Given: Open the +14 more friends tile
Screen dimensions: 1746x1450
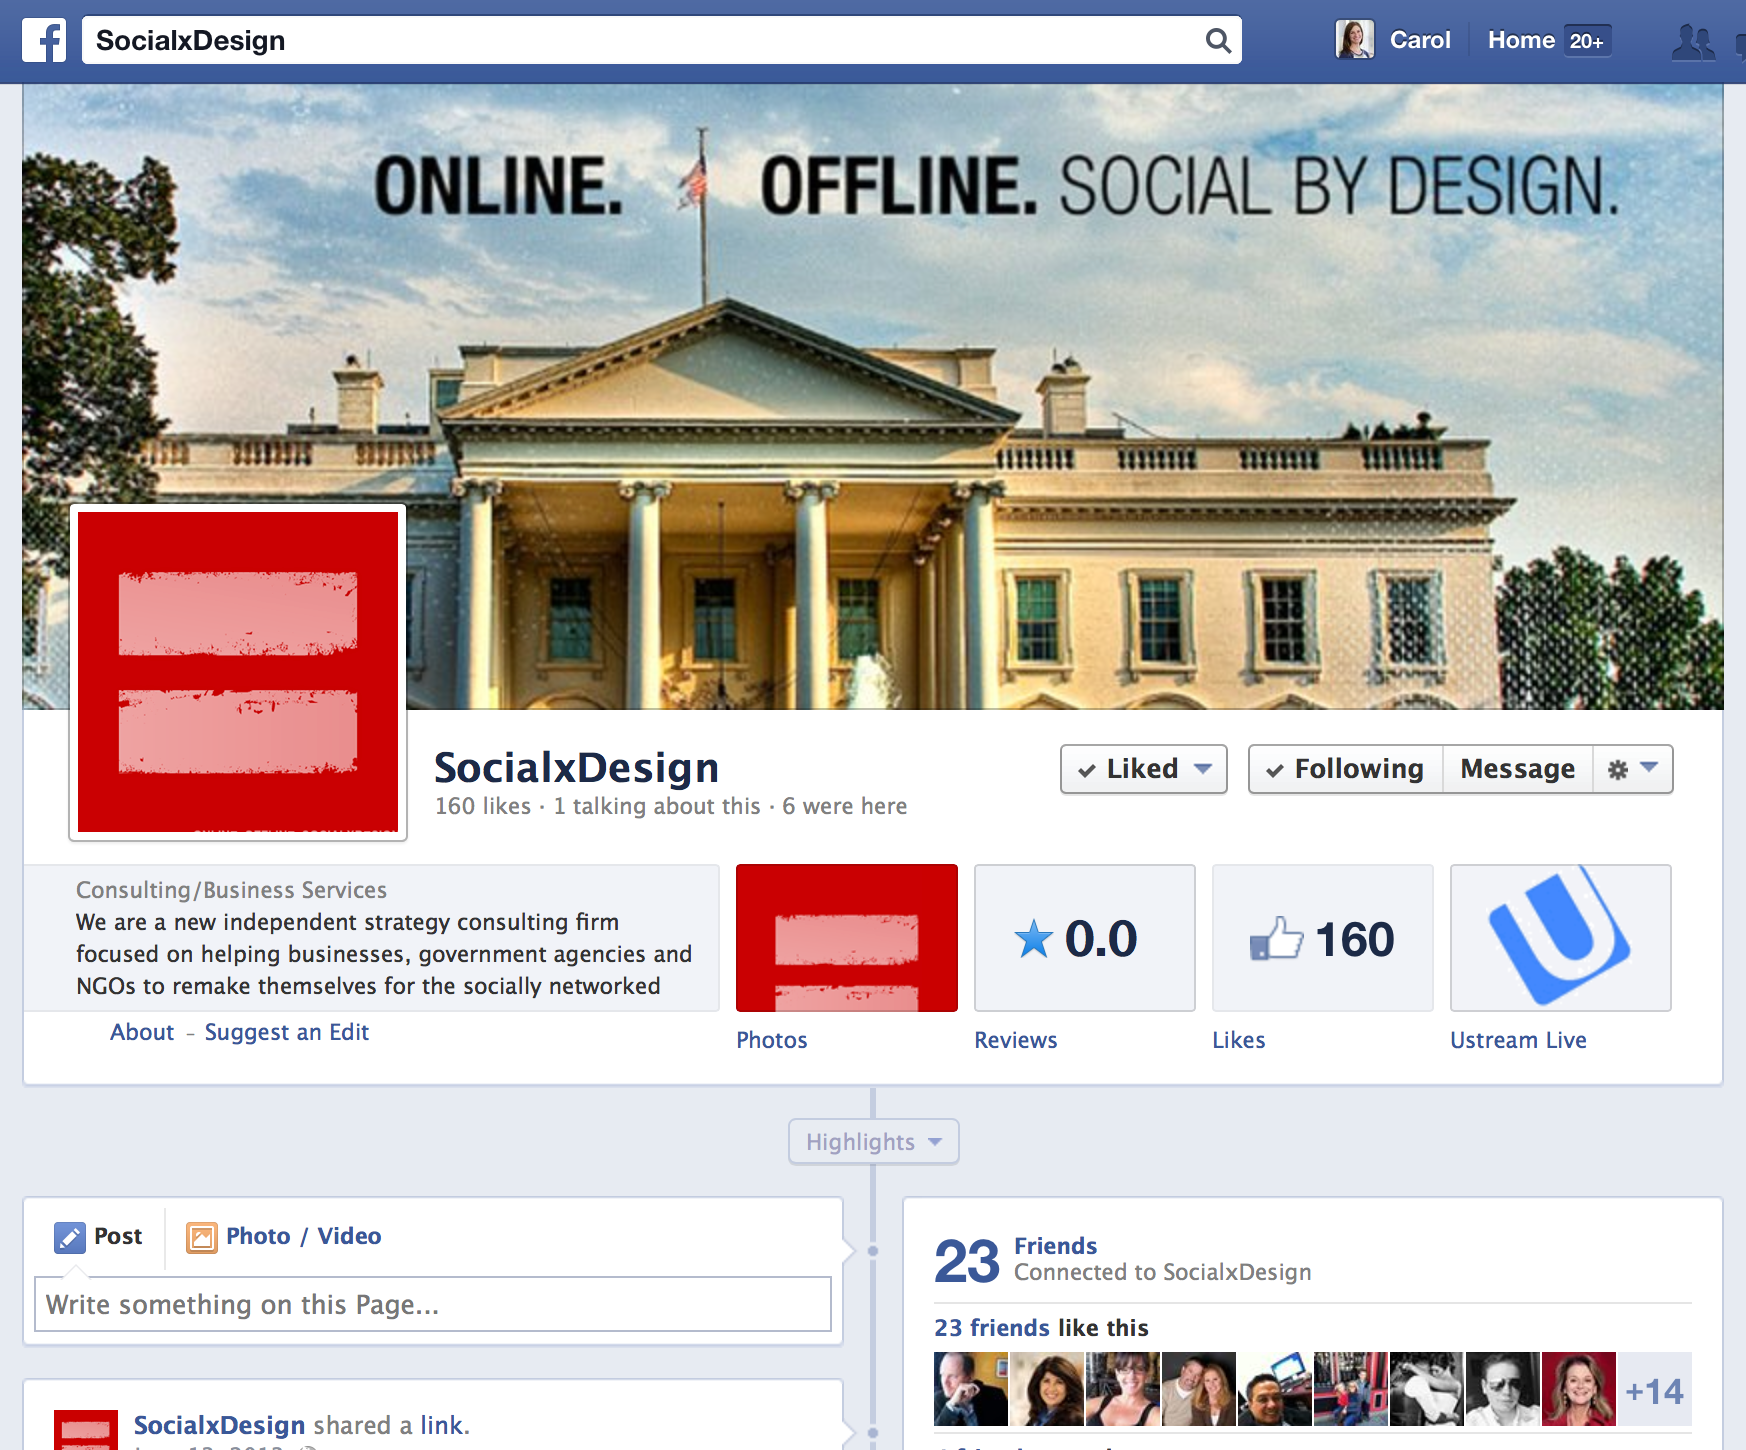Looking at the screenshot, I should [1655, 1389].
